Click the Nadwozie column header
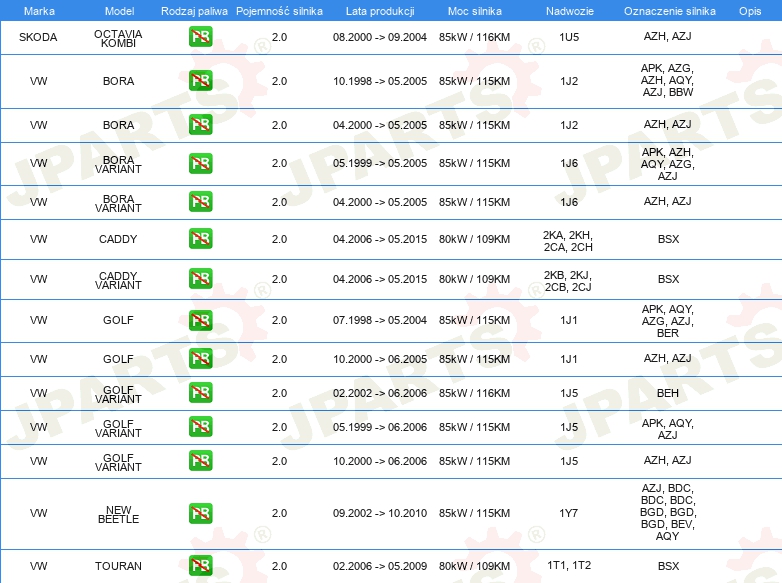This screenshot has width=782, height=583. pyautogui.click(x=570, y=11)
